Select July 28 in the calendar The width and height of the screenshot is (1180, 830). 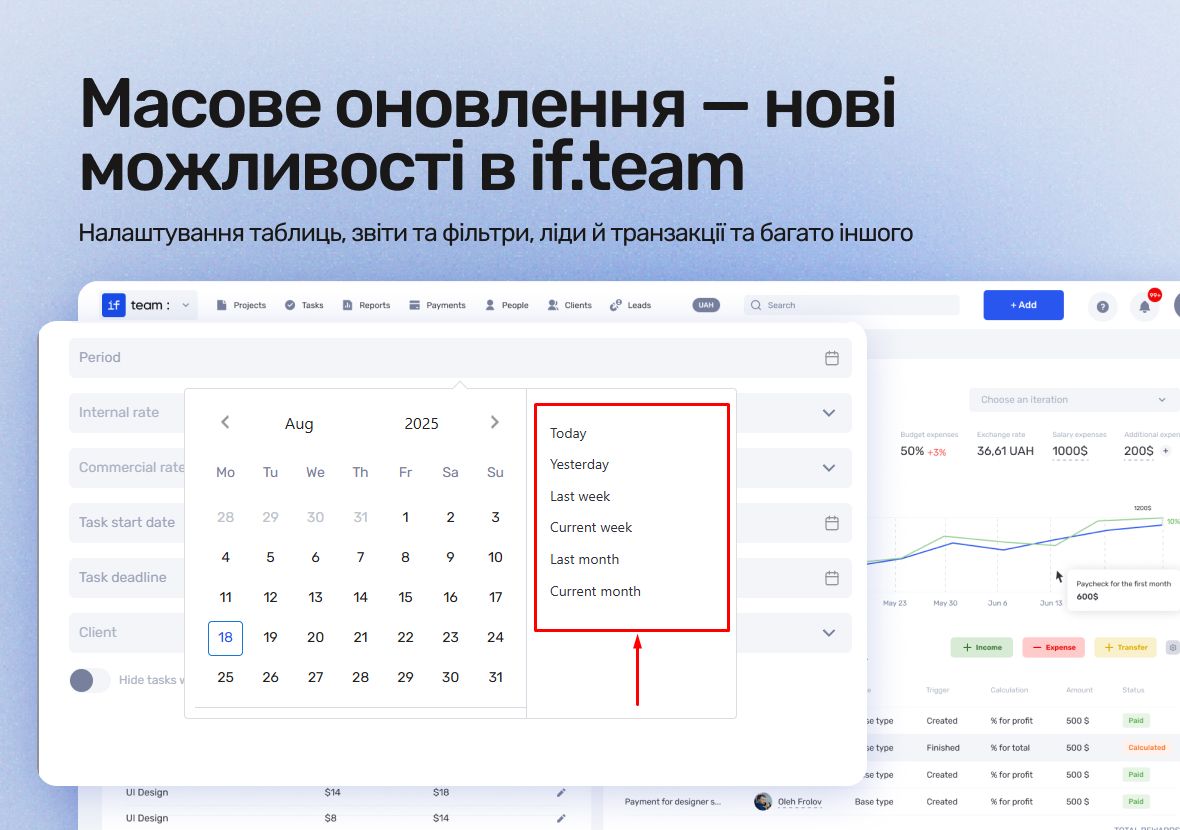coord(225,517)
